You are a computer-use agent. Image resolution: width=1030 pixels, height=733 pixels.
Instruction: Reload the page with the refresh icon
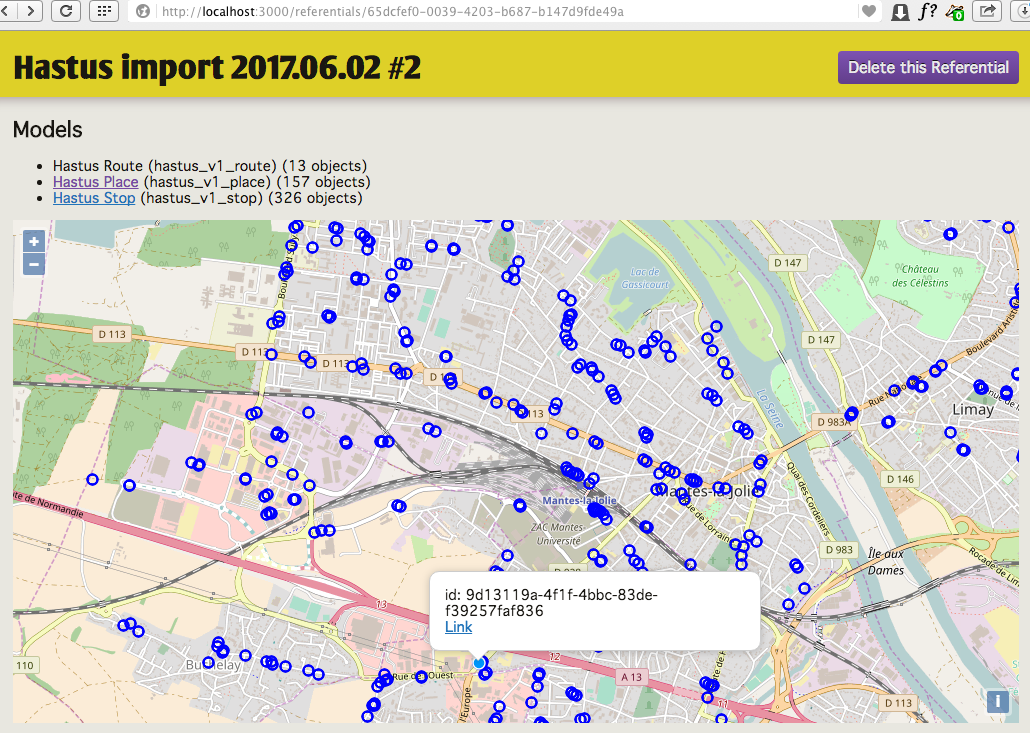pos(66,11)
